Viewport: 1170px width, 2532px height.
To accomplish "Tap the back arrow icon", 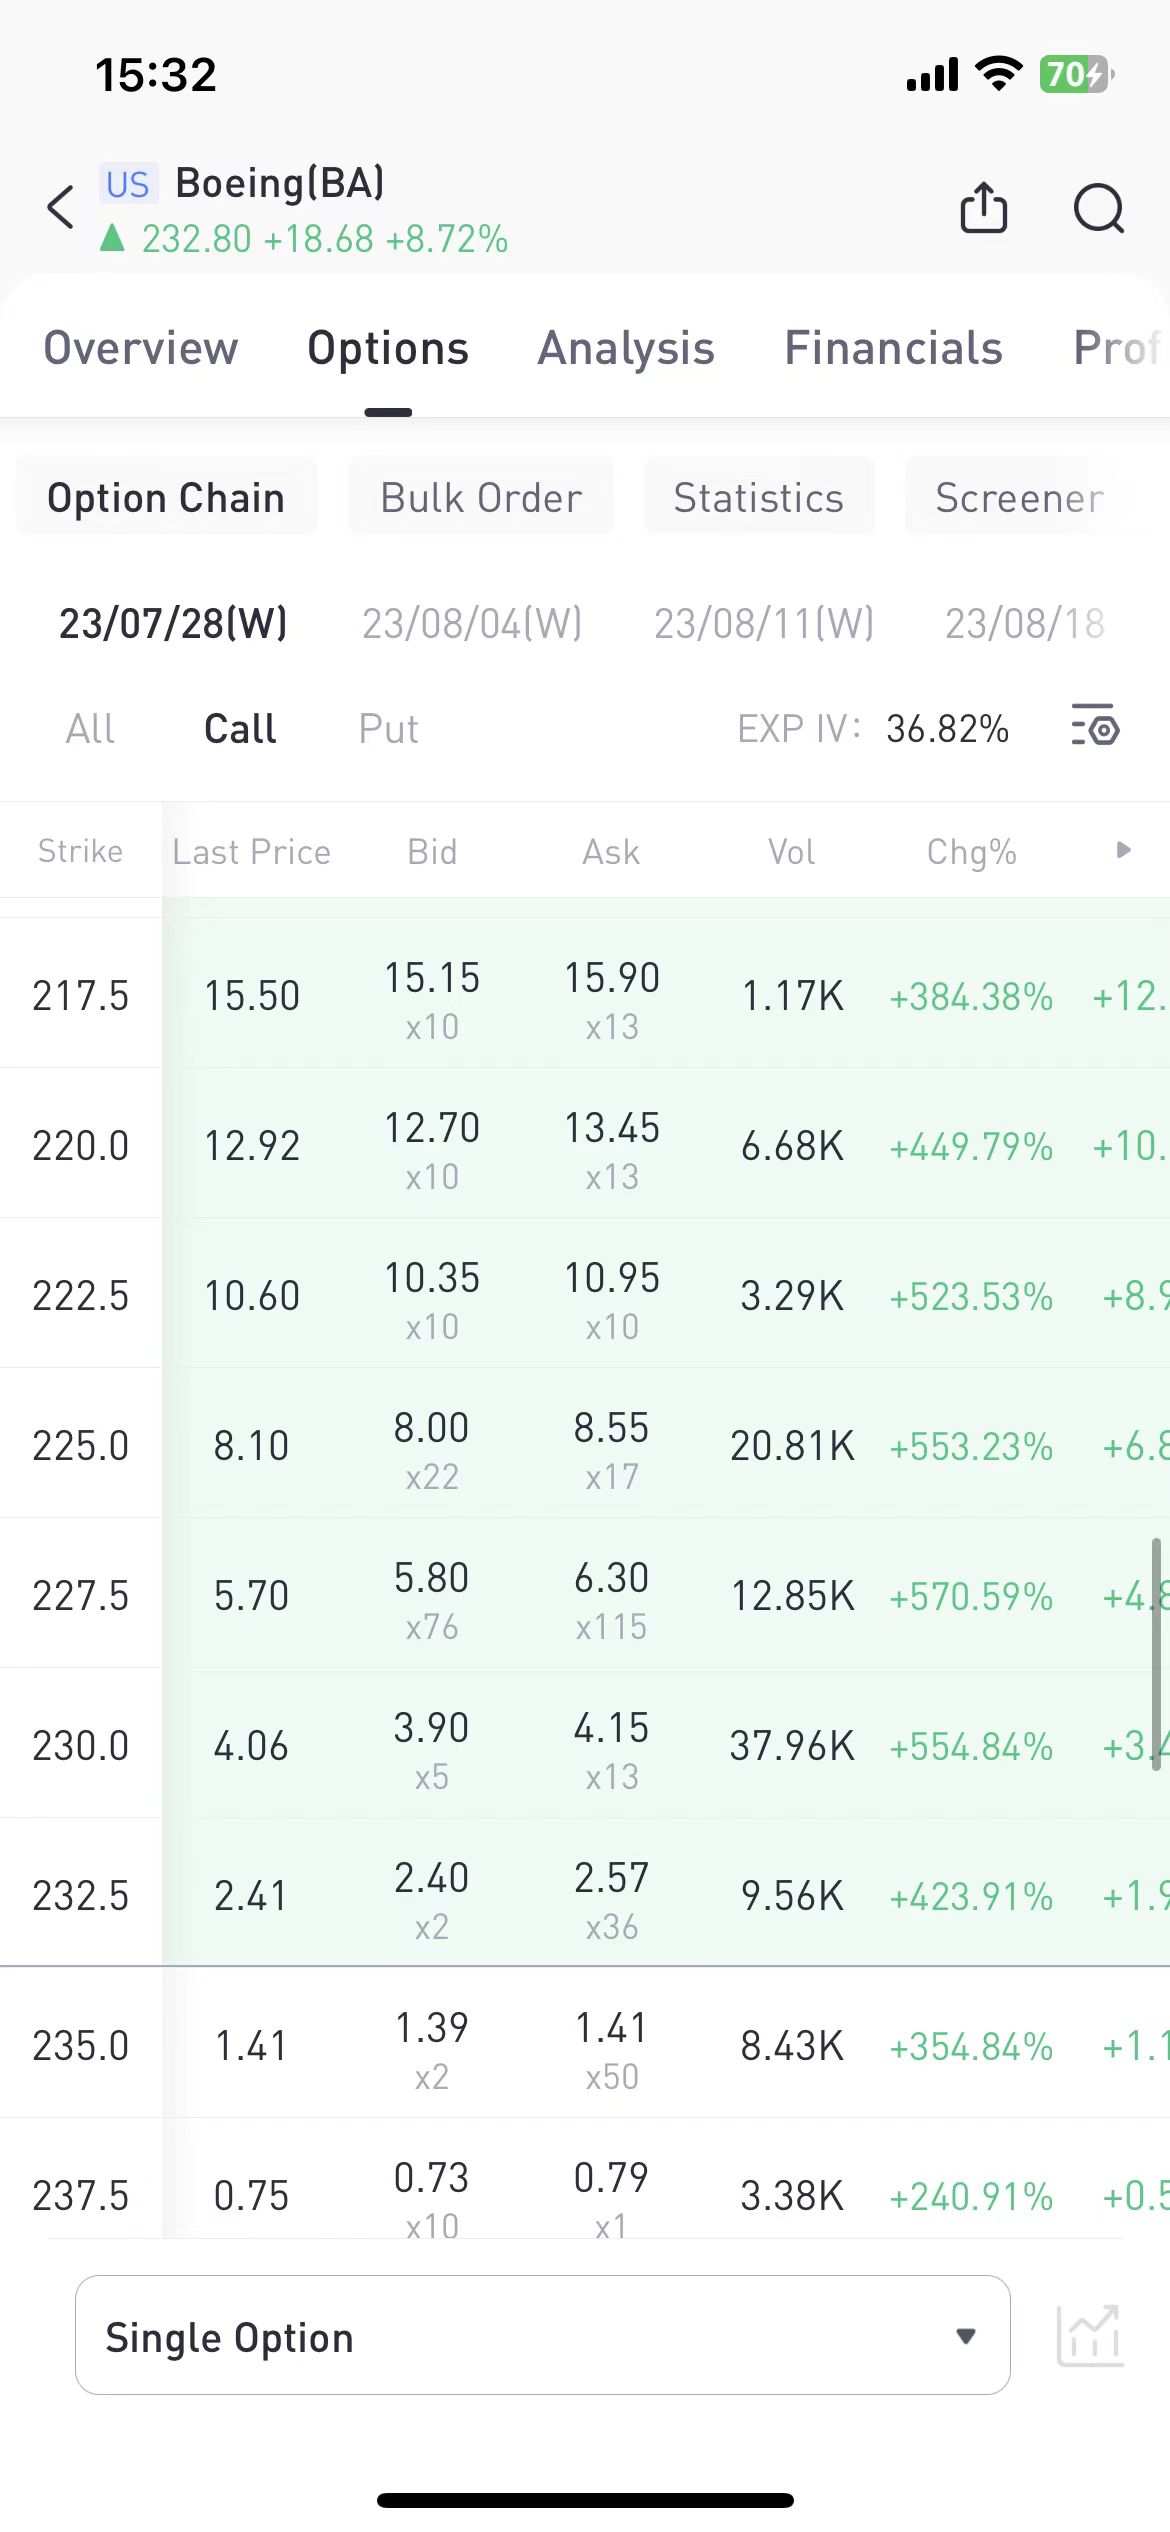I will (61, 208).
